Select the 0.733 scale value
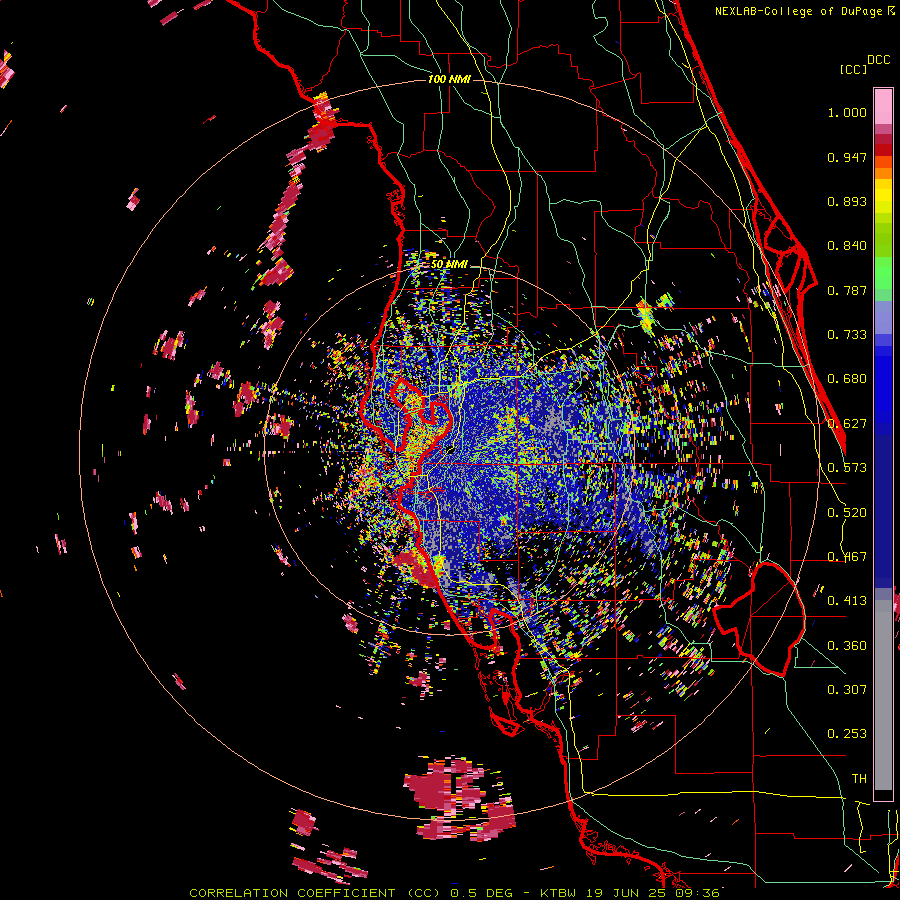 tap(847, 335)
